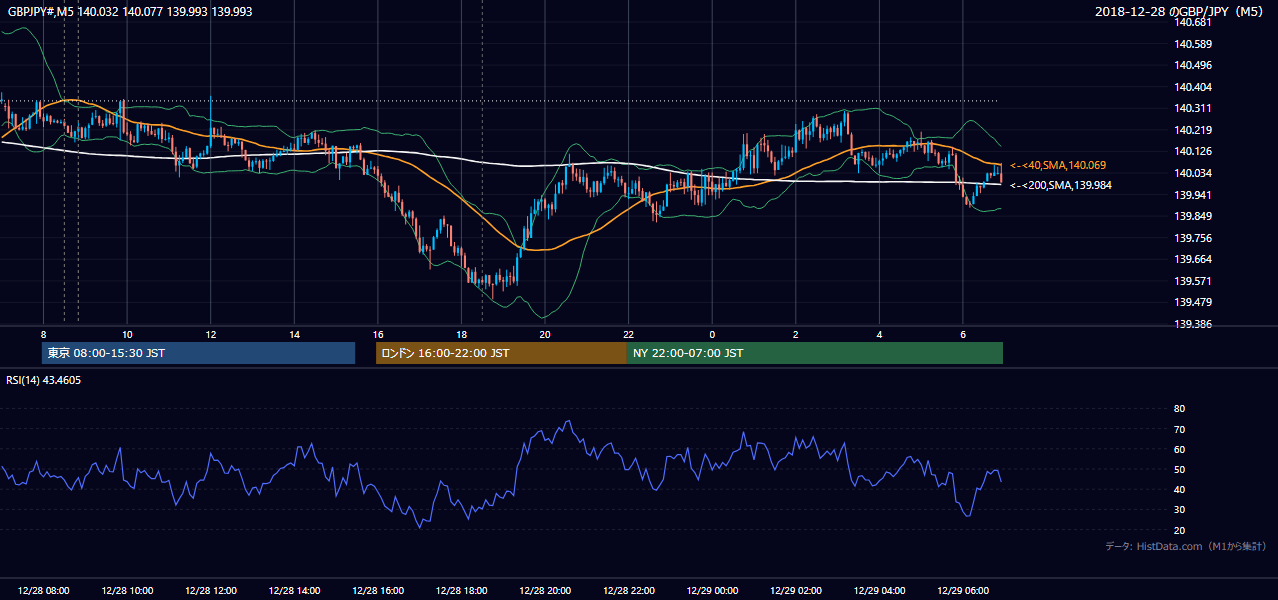The image size is (1278, 600).
Task: Click the hour 22 label under the price chart
Action: [628, 334]
